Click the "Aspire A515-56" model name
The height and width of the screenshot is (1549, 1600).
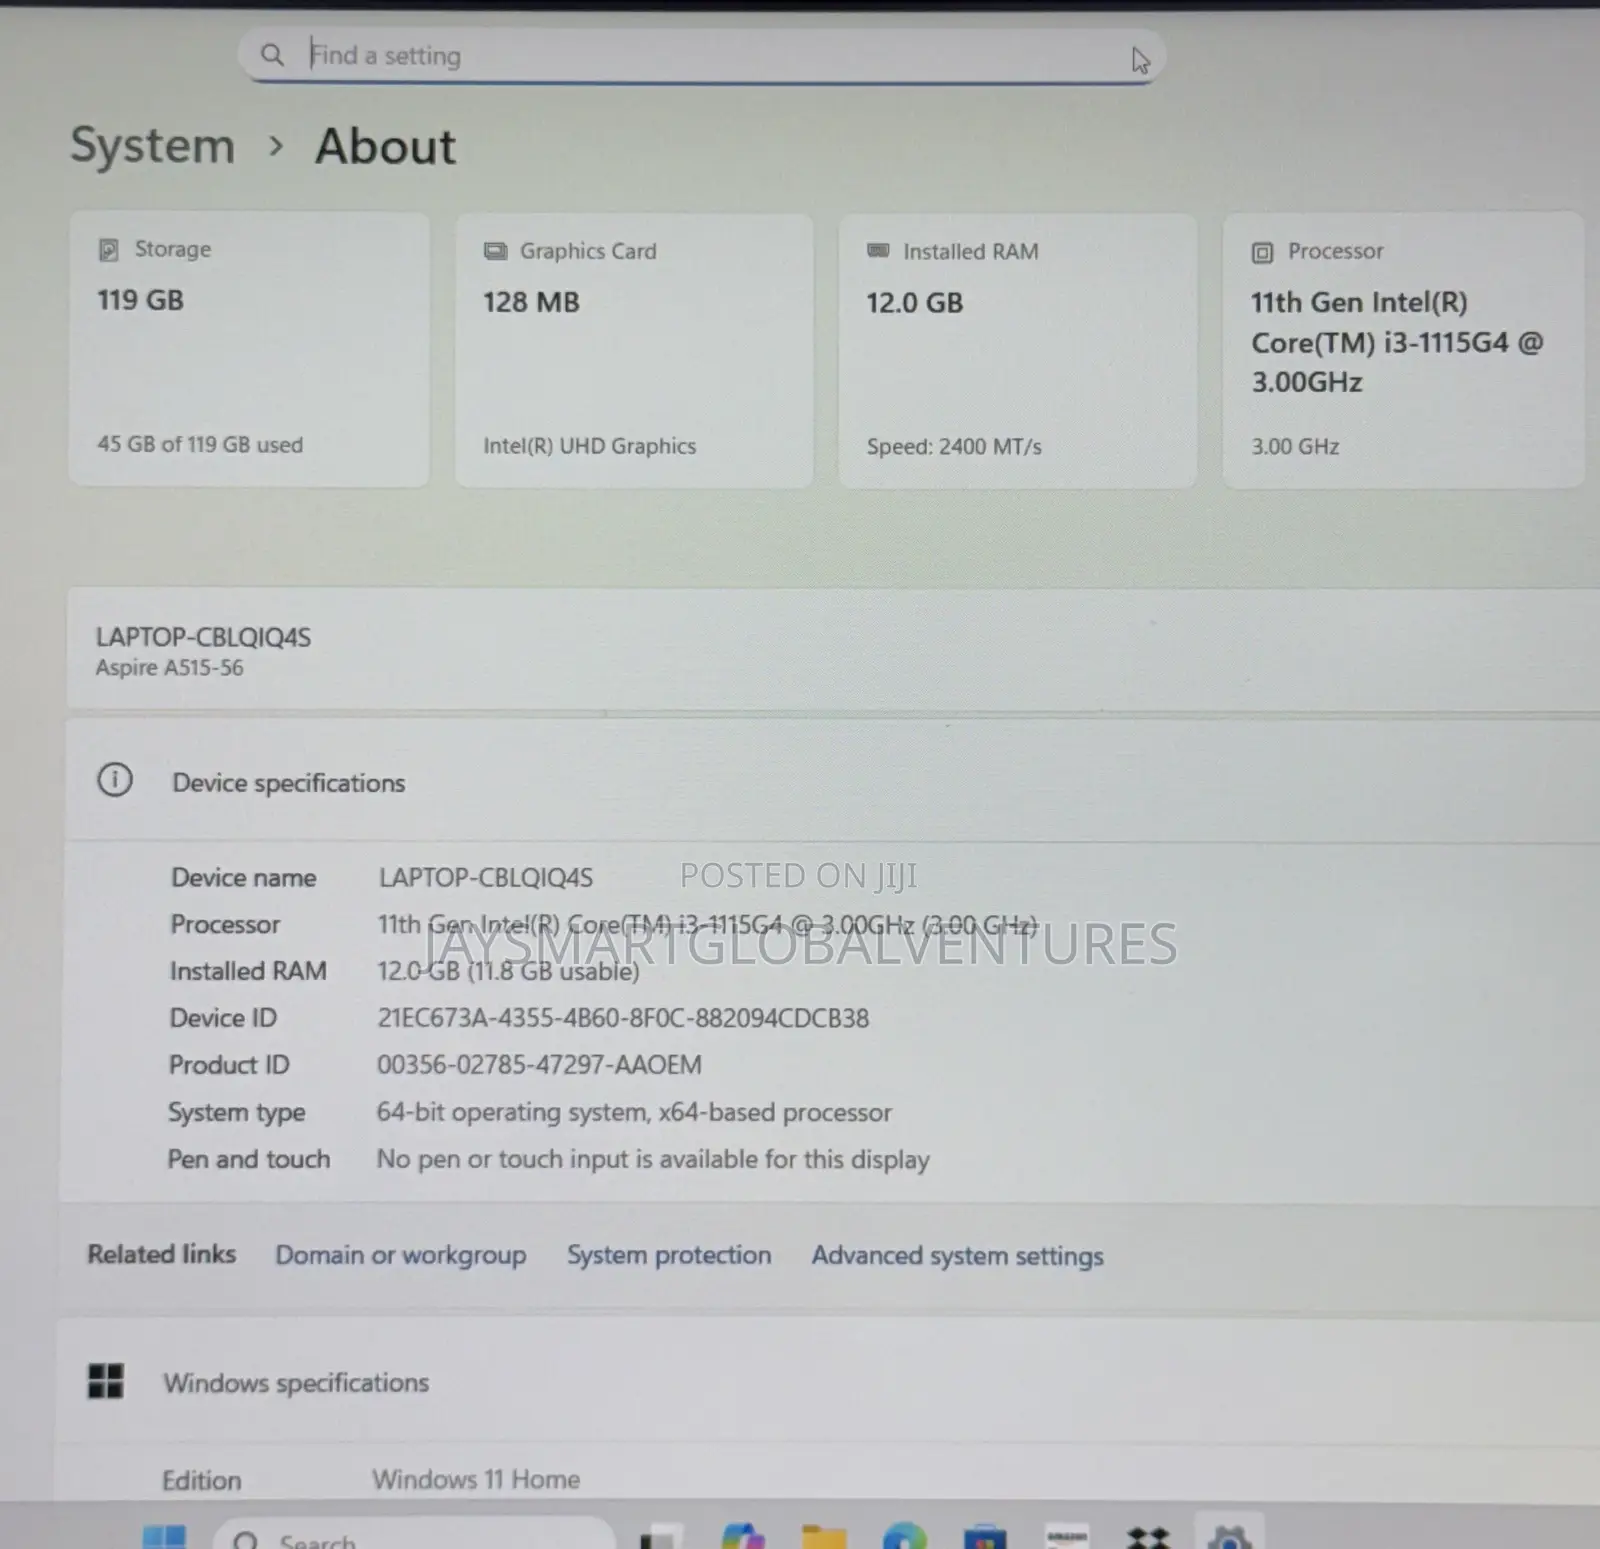pyautogui.click(x=169, y=667)
